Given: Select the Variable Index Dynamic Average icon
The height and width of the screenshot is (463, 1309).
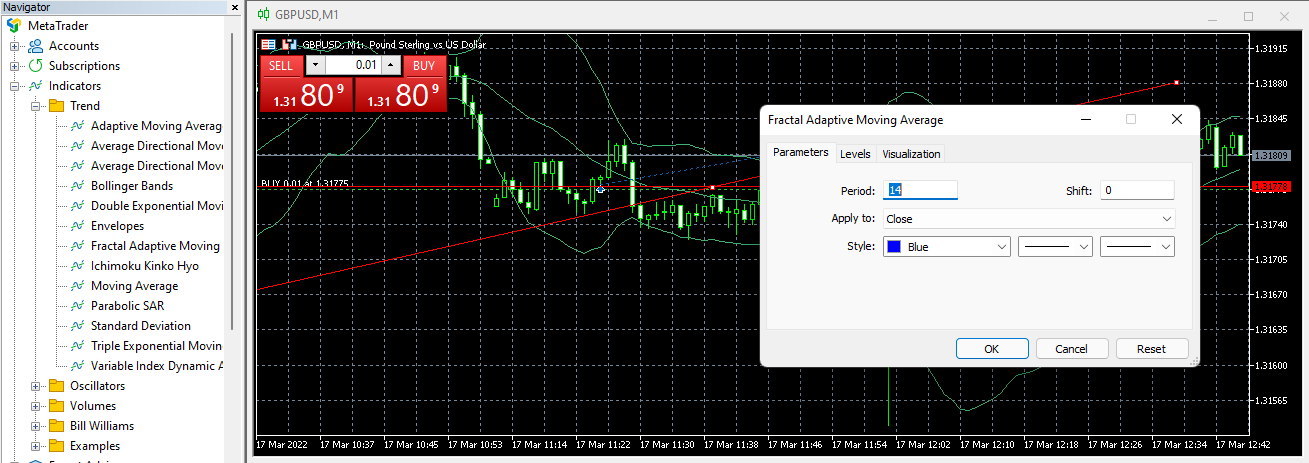Looking at the screenshot, I should click(77, 366).
